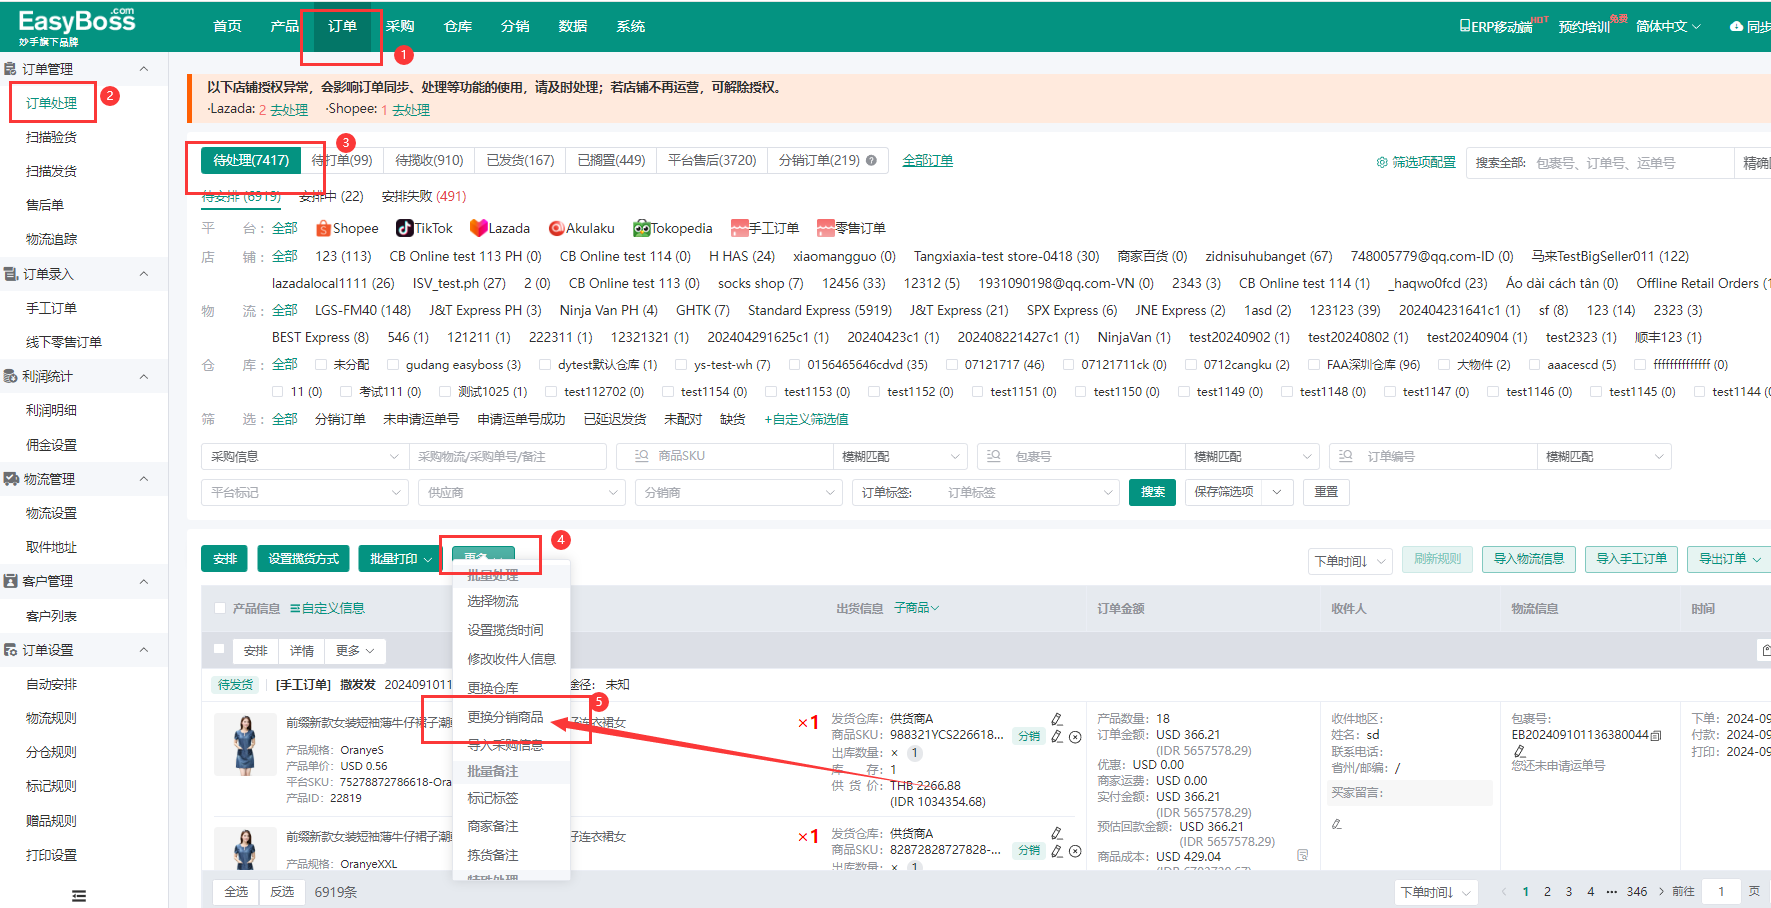1771x908 pixels.
Task: Check FAA深圳仓库 (96) warehouse checkbox
Action: coord(1314,365)
